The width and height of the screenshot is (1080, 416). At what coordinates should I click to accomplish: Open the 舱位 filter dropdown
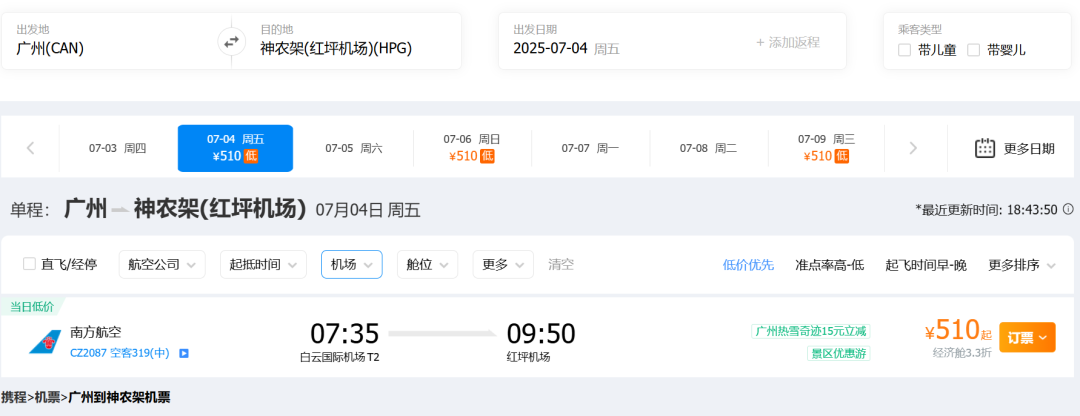(x=427, y=264)
